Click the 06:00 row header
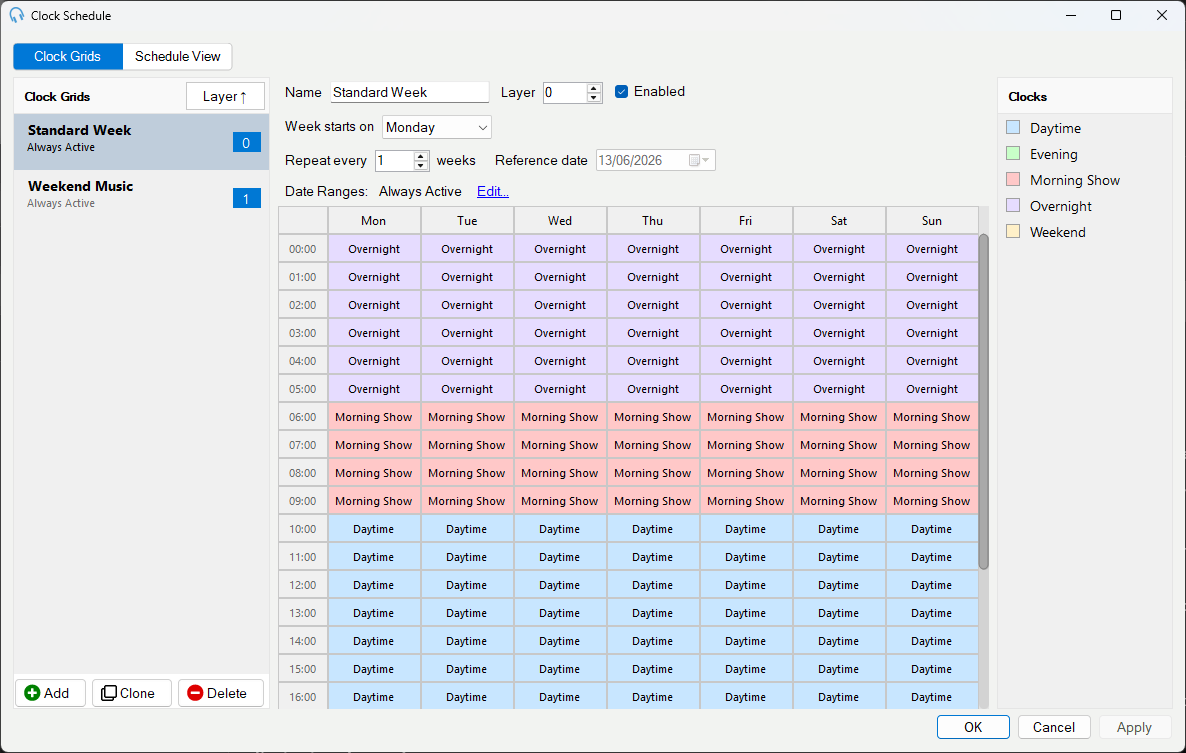Viewport: 1186px width, 753px height. [303, 417]
